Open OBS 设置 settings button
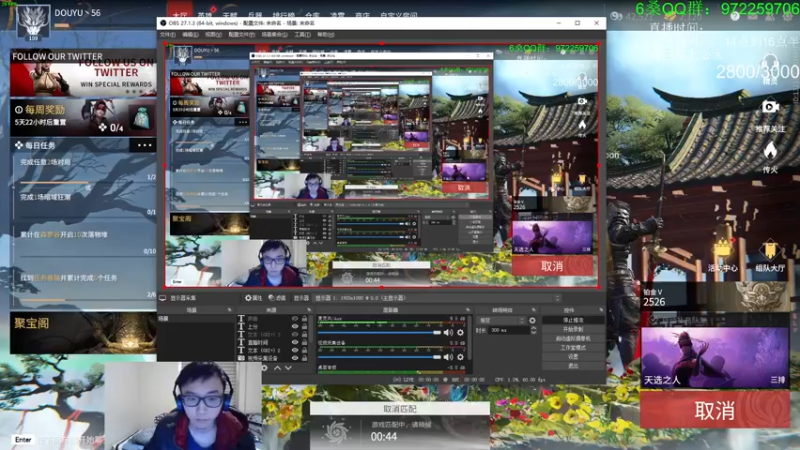The width and height of the screenshot is (800, 450). click(x=573, y=357)
